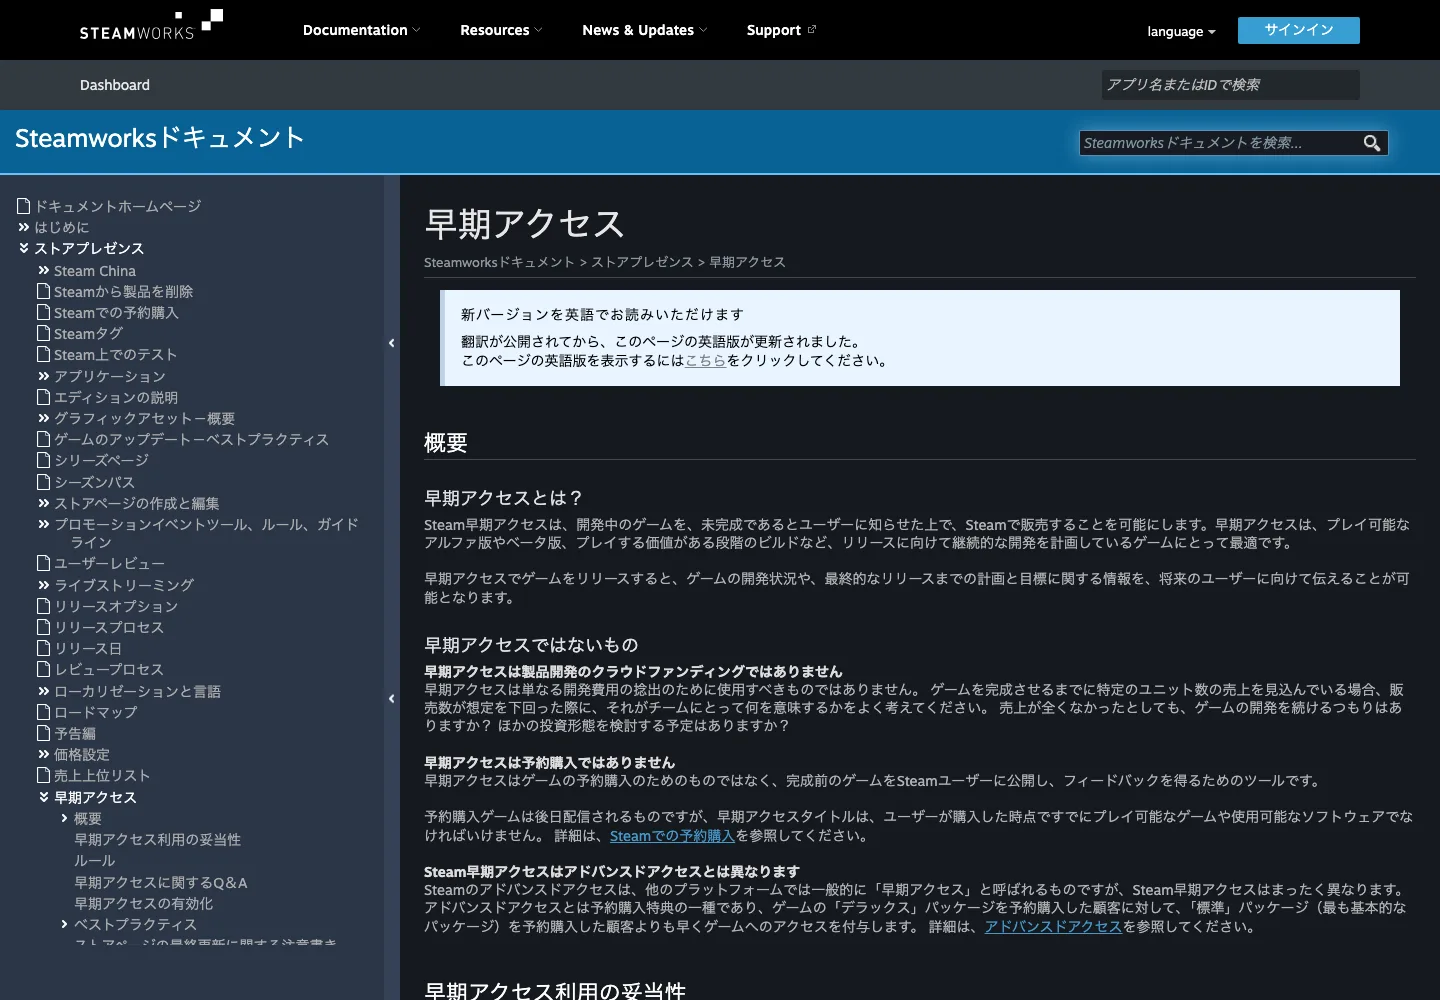Image resolution: width=1440 pixels, height=1000 pixels.
Task: Collapse the ストアプレゼンス section
Action: (x=24, y=248)
